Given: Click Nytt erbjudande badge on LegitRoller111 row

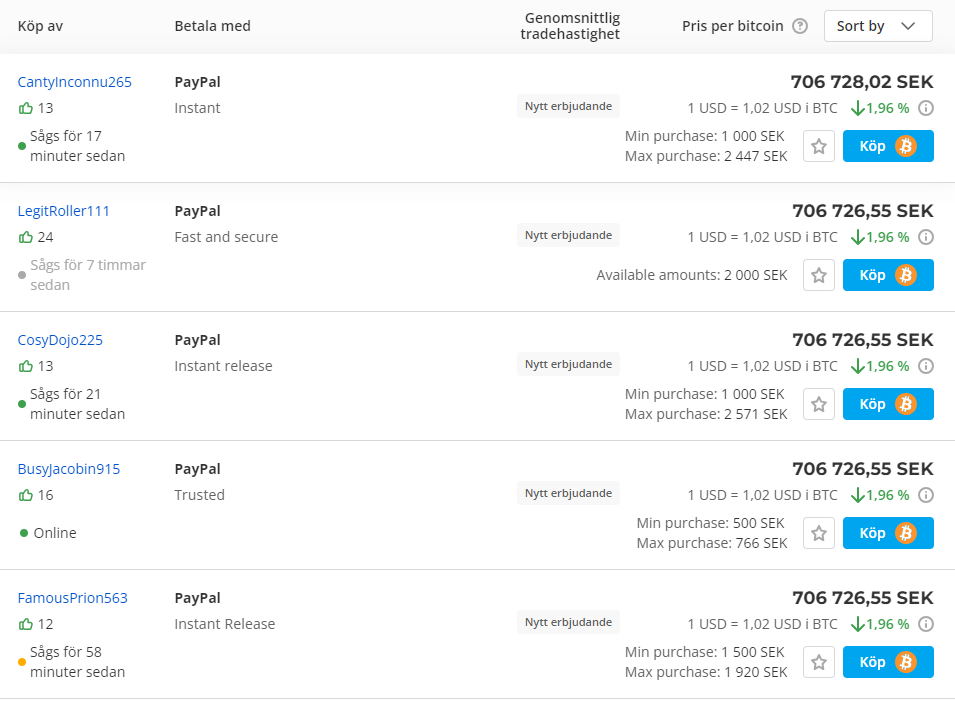Looking at the screenshot, I should (568, 235).
